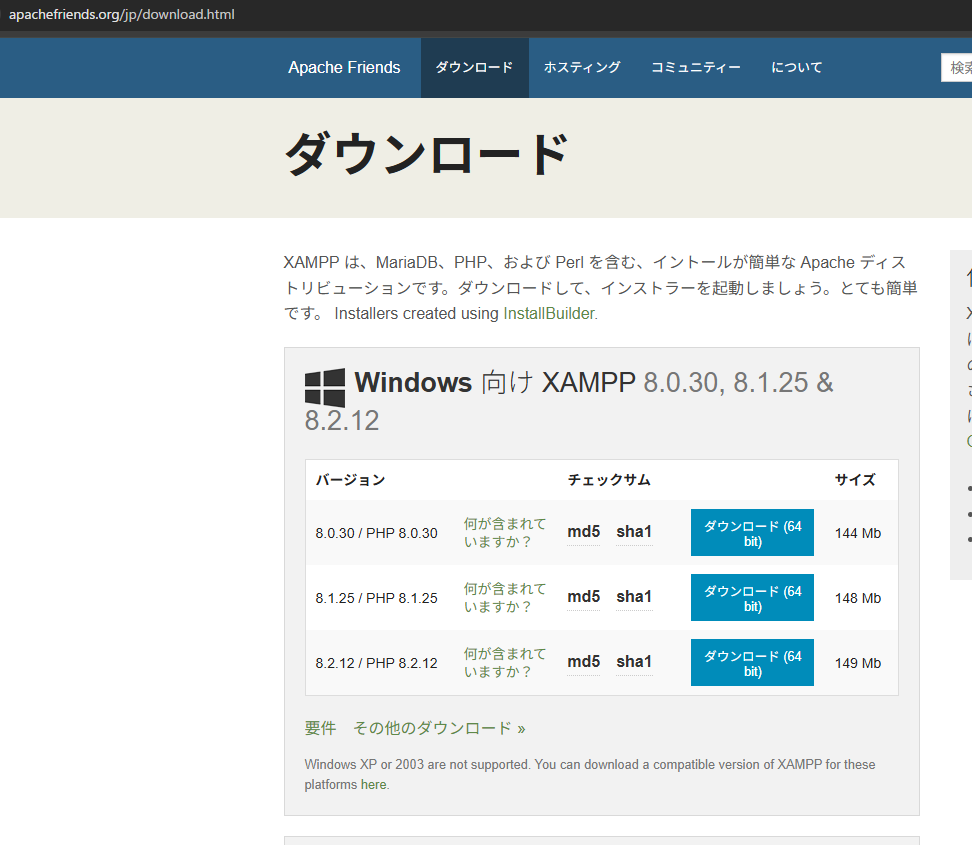
Task: Show md5 checksum for version 8.0.30
Action: 583,532
